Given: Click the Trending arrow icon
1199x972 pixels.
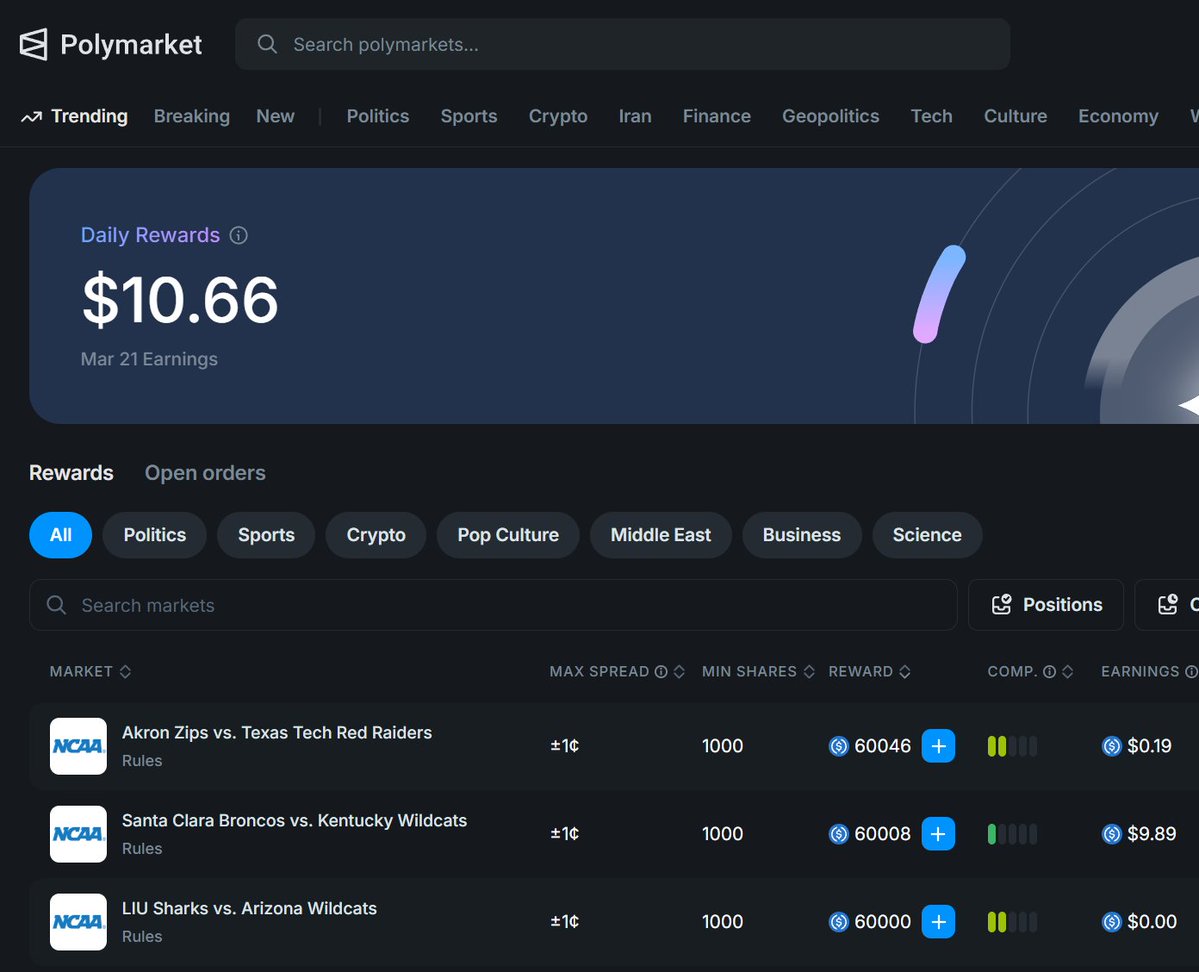Looking at the screenshot, I should pyautogui.click(x=31, y=116).
